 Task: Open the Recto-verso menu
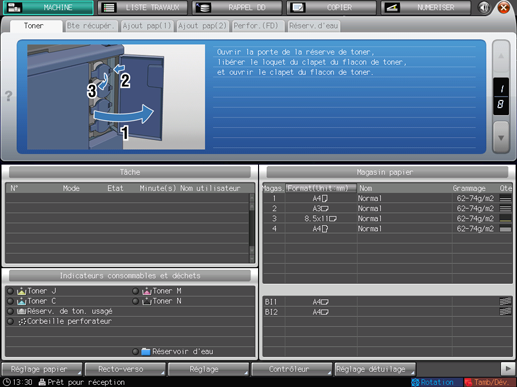[125, 369]
